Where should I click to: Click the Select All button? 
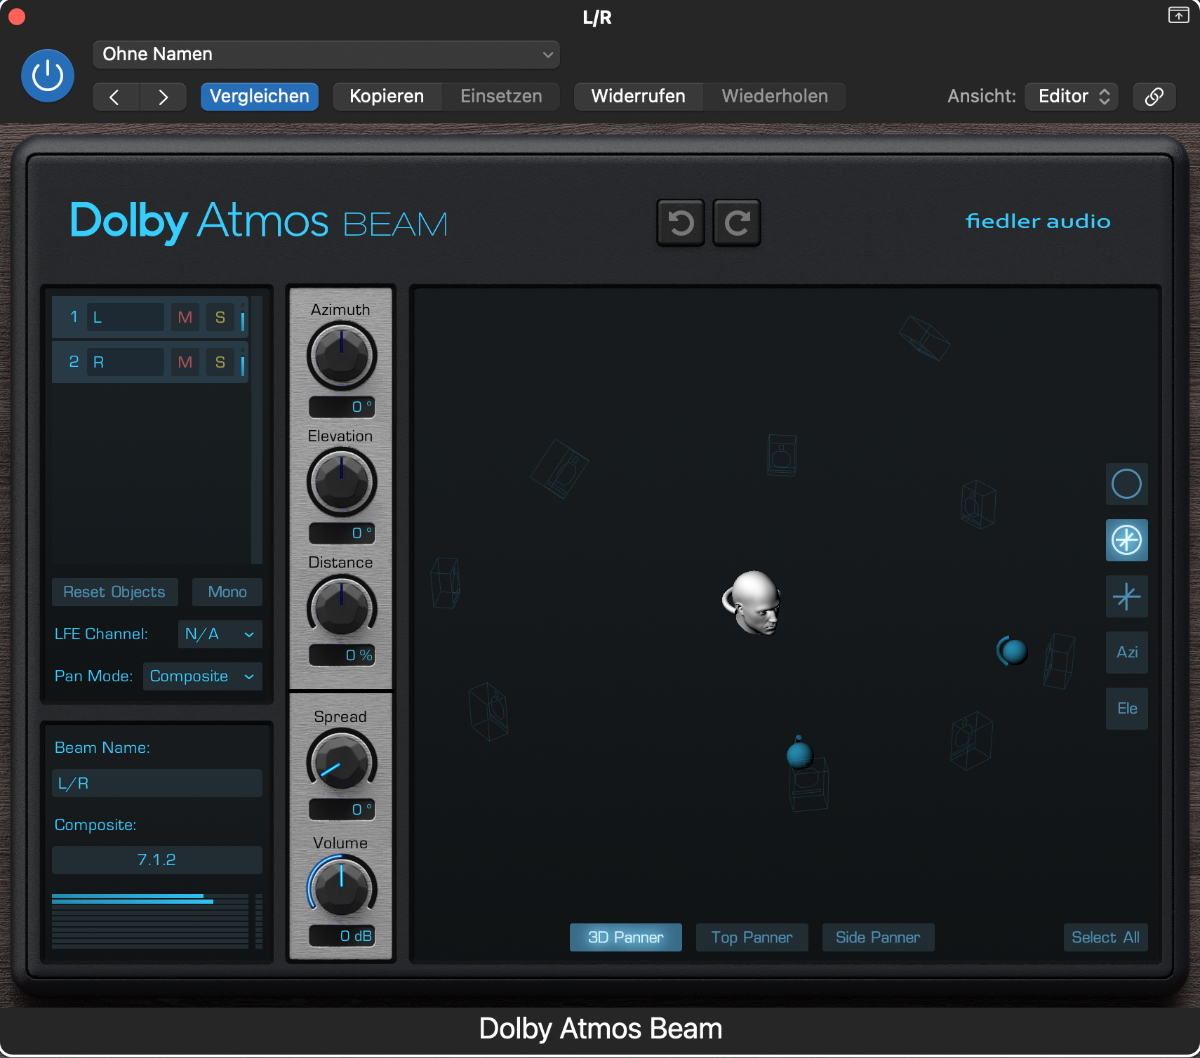coord(1105,937)
